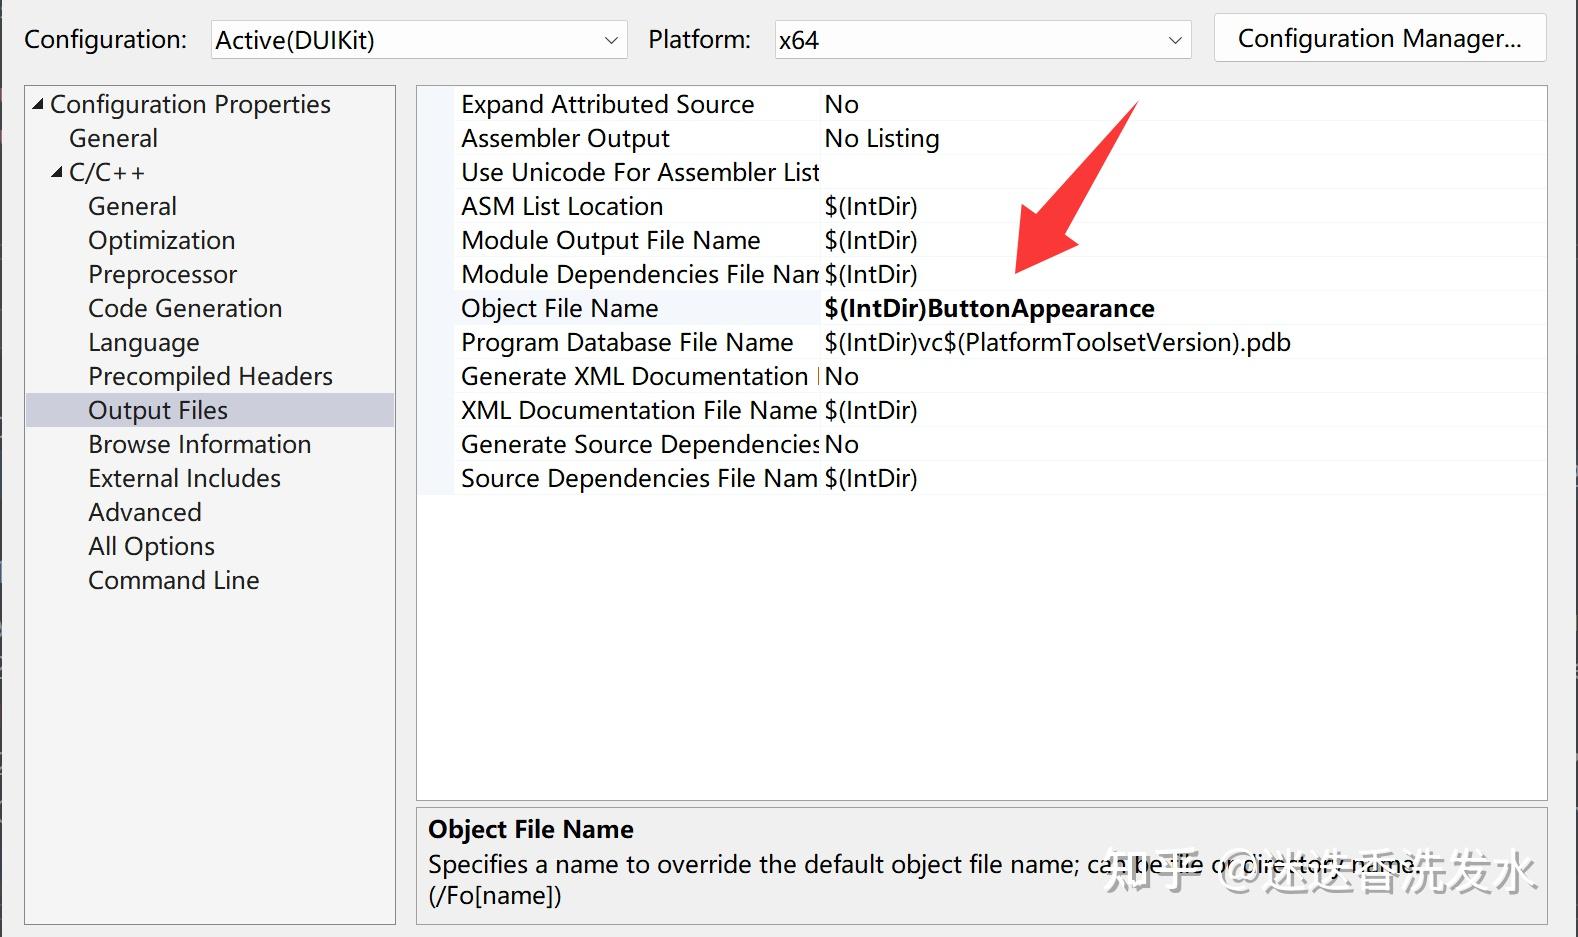Open Browse Information page
This screenshot has height=937, width=1578.
199,444
